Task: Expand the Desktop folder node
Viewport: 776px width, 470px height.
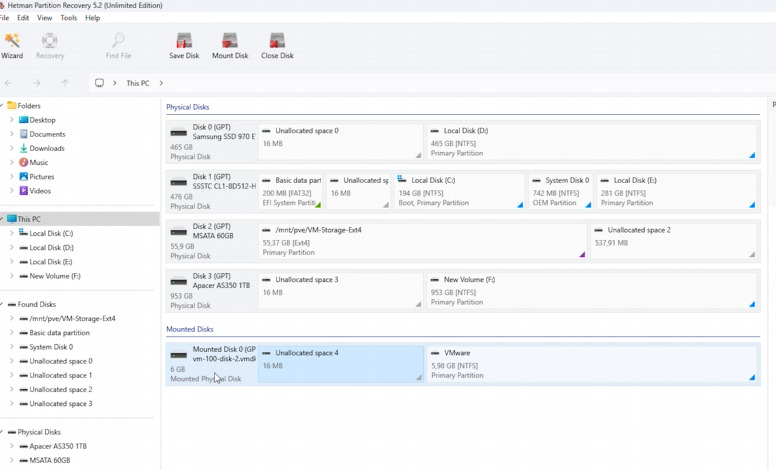Action: pyautogui.click(x=11, y=120)
